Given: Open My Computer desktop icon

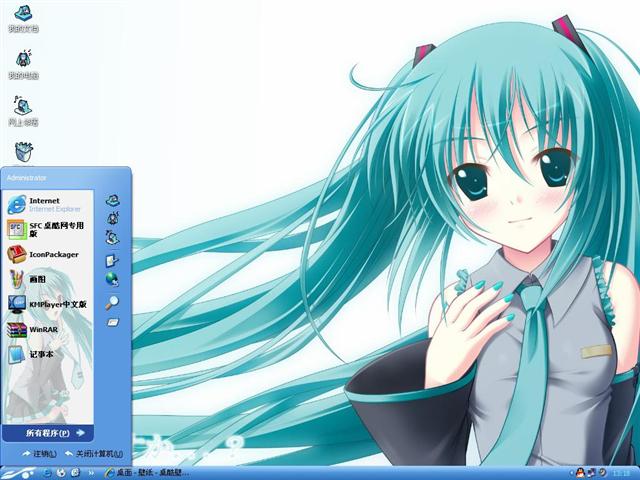Looking at the screenshot, I should (23, 64).
